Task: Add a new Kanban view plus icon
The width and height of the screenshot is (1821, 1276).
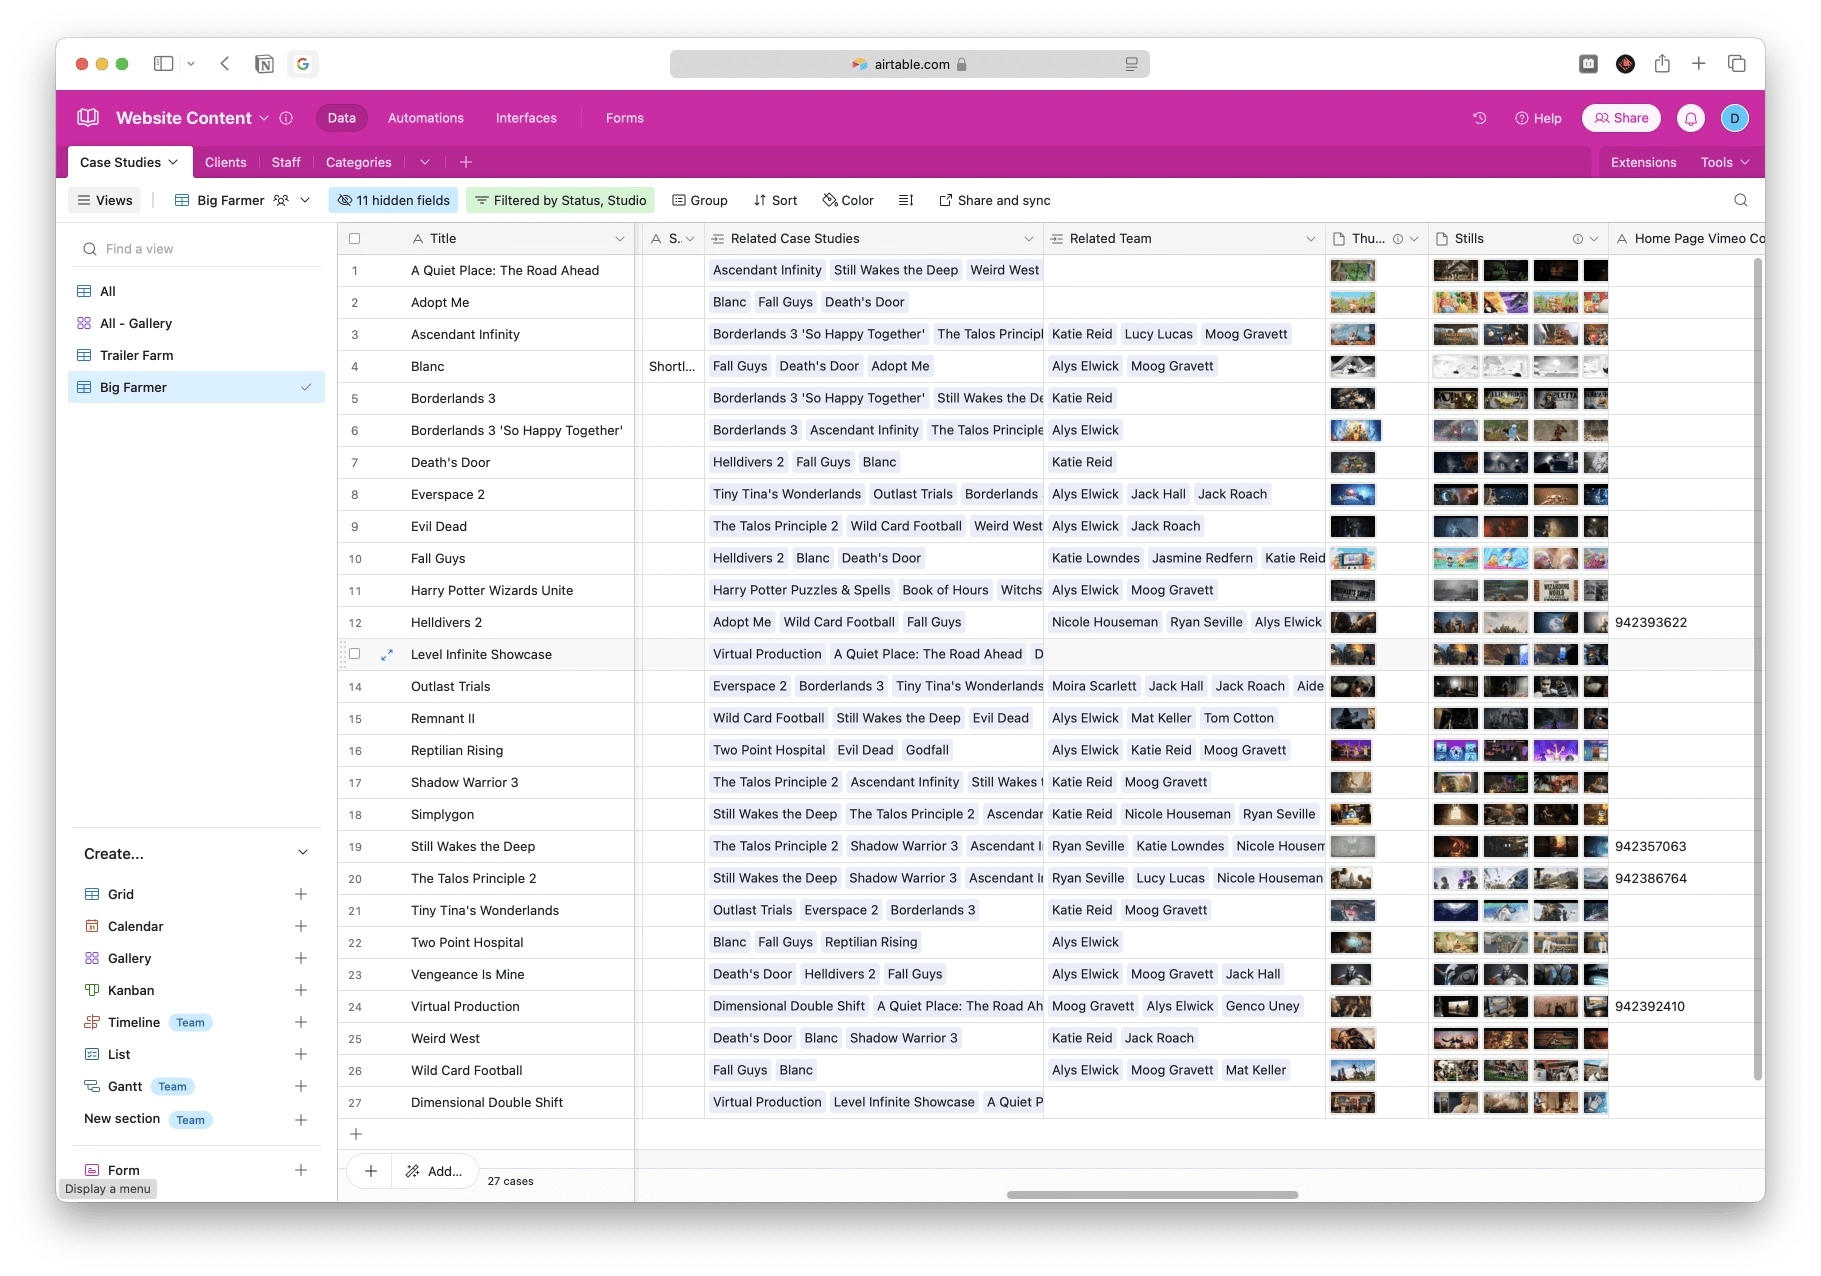Action: (301, 990)
